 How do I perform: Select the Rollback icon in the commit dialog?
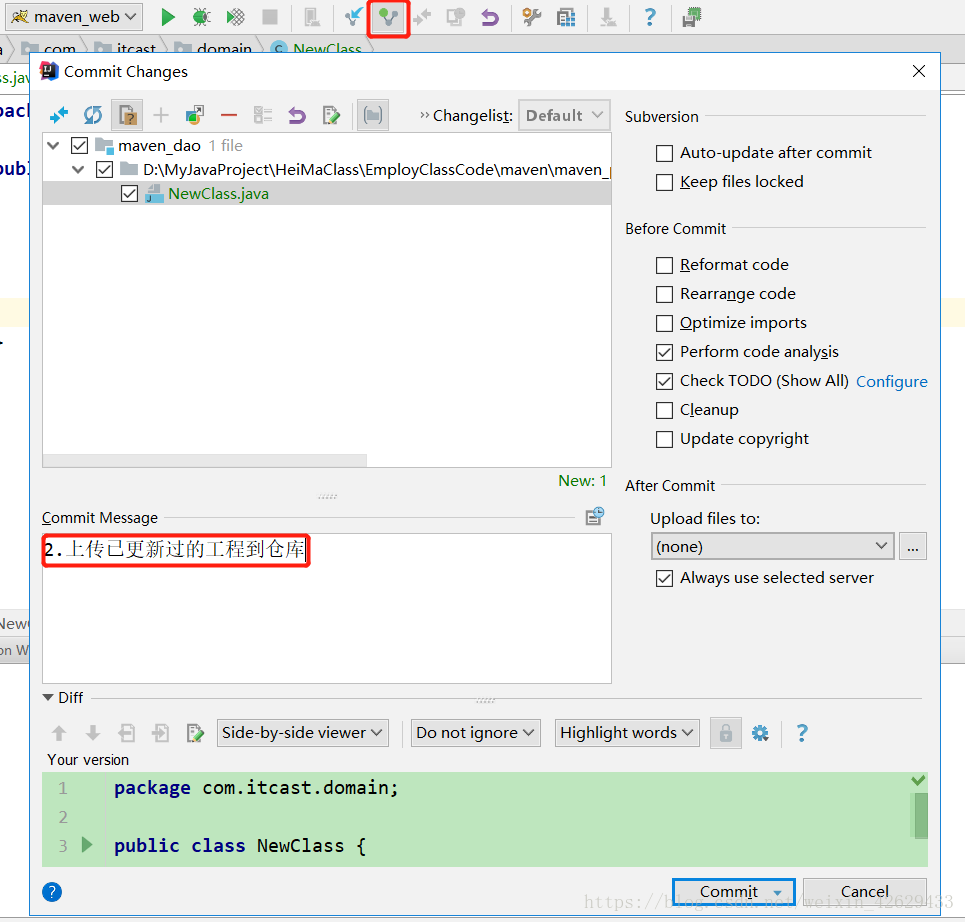pos(296,115)
